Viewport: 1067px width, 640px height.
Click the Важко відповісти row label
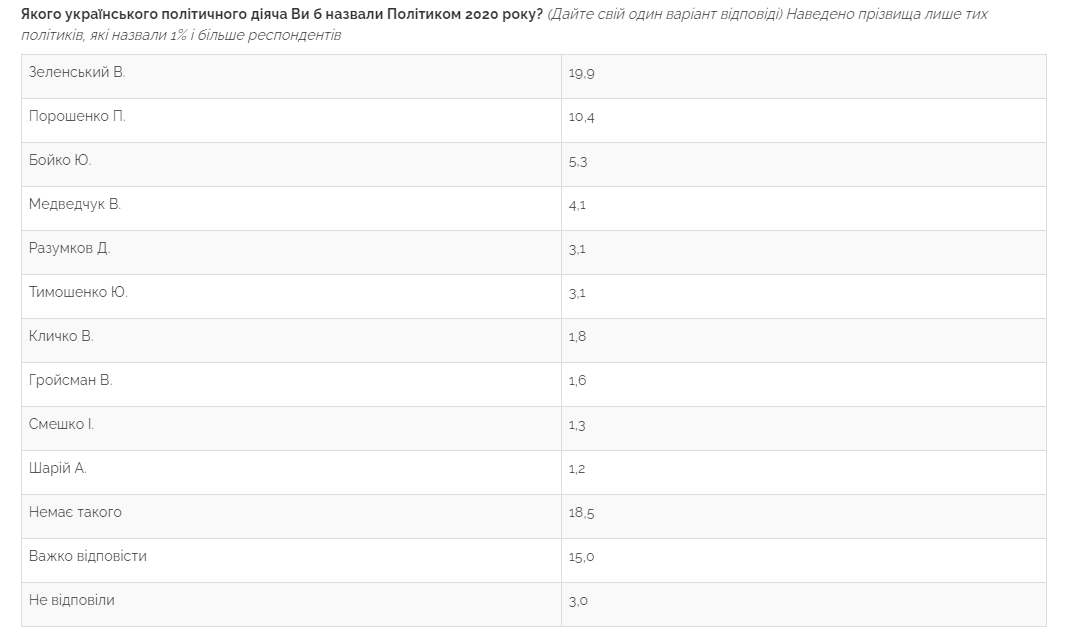click(88, 557)
